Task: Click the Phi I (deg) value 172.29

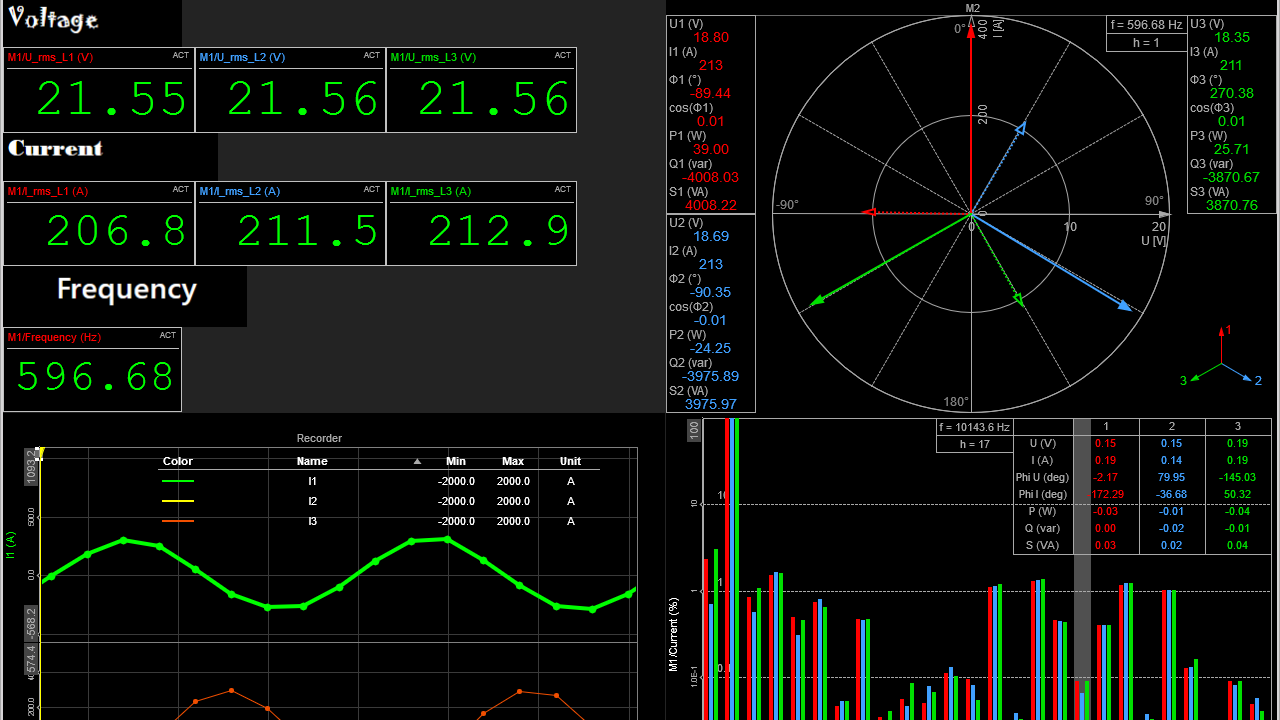Action: click(1107, 494)
